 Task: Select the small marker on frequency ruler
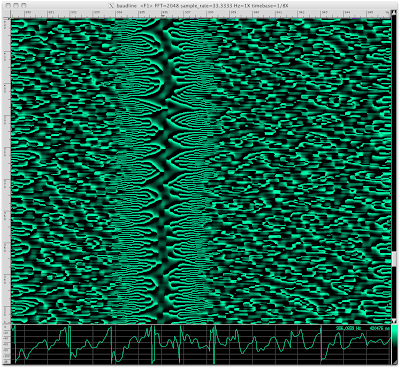(x=163, y=15)
